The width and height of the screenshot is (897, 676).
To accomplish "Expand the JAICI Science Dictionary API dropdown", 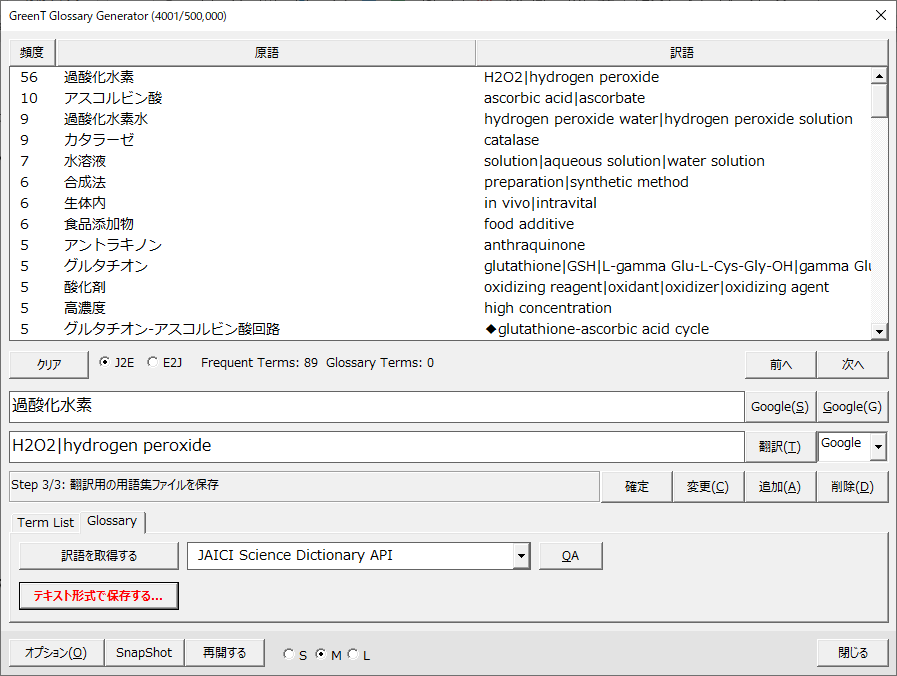I will tap(520, 556).
